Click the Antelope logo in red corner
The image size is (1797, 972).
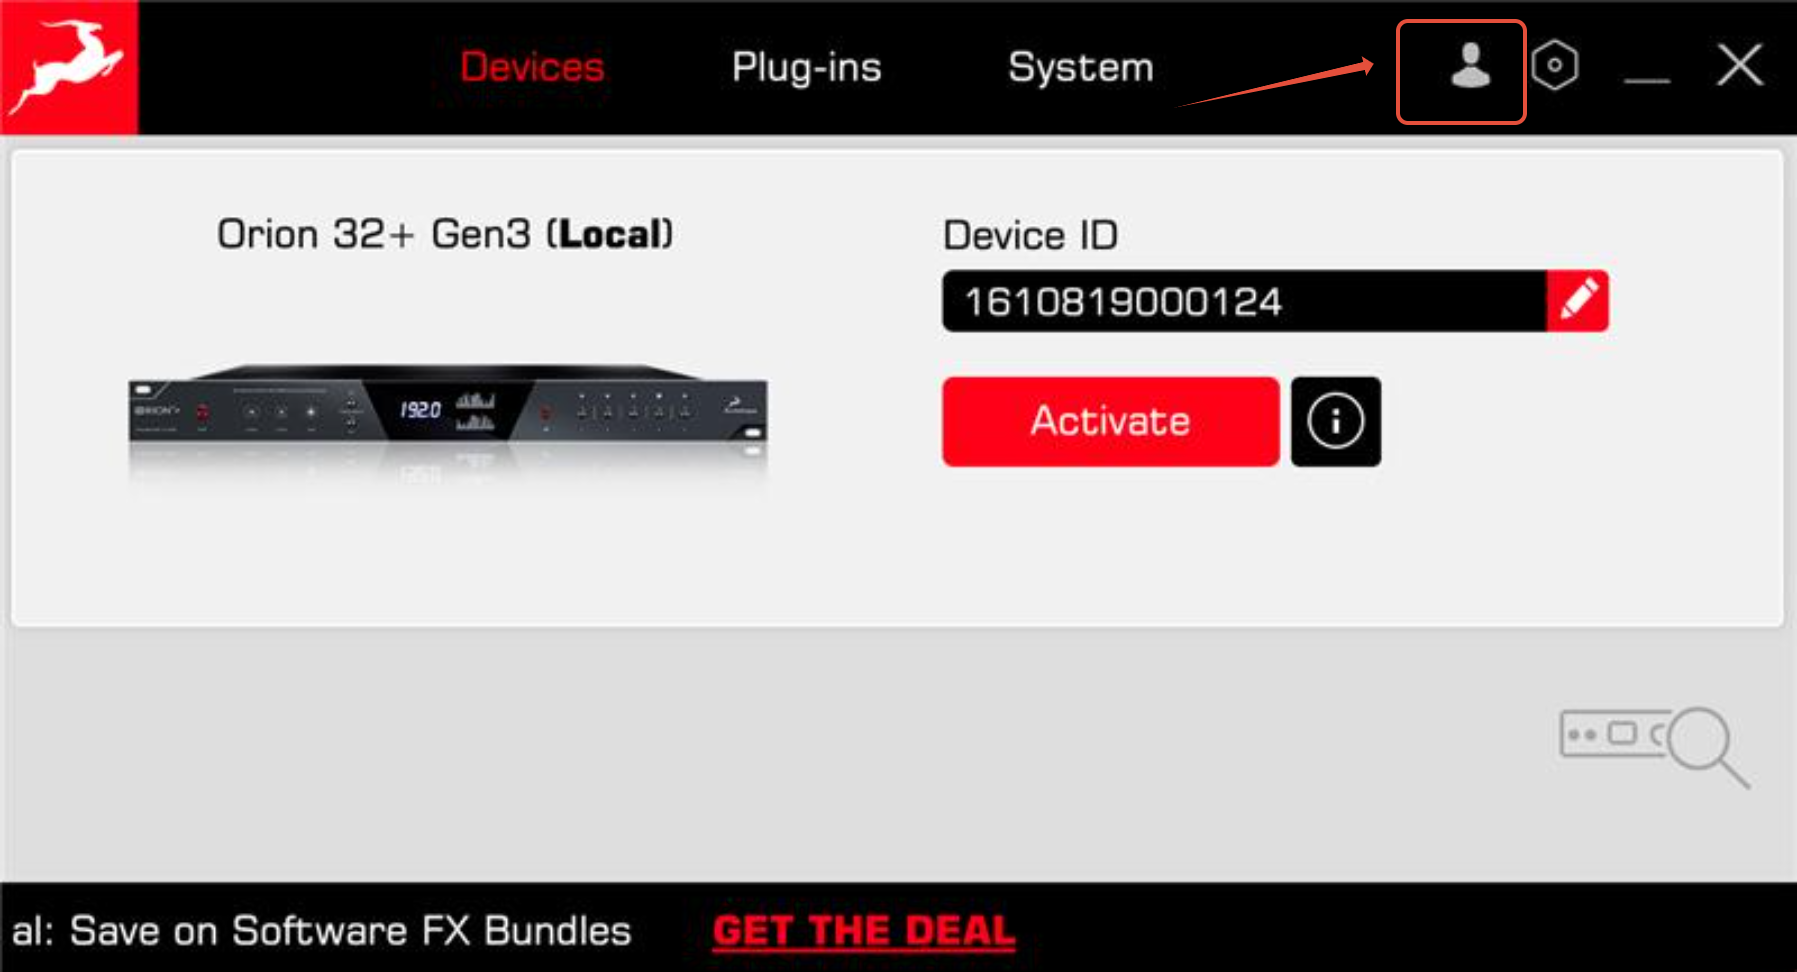(68, 67)
